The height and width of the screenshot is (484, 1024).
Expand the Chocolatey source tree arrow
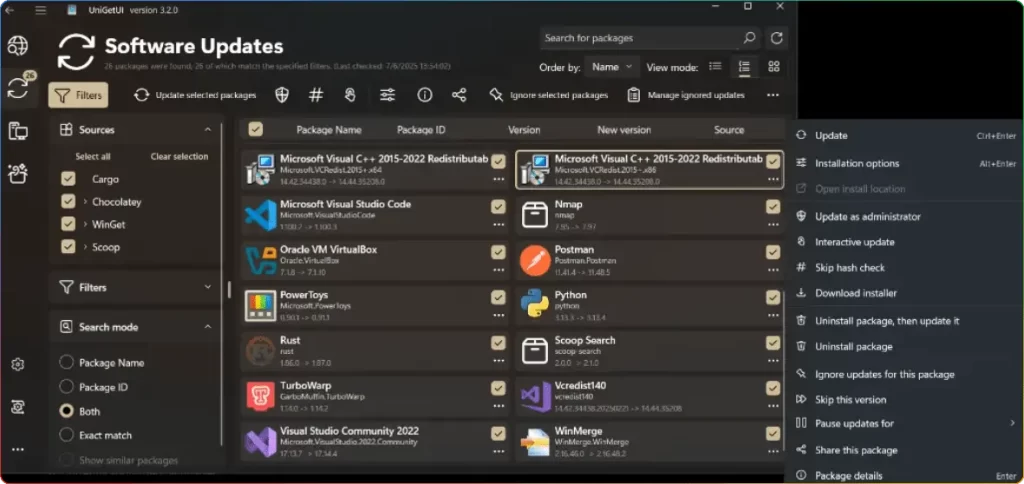tap(86, 202)
